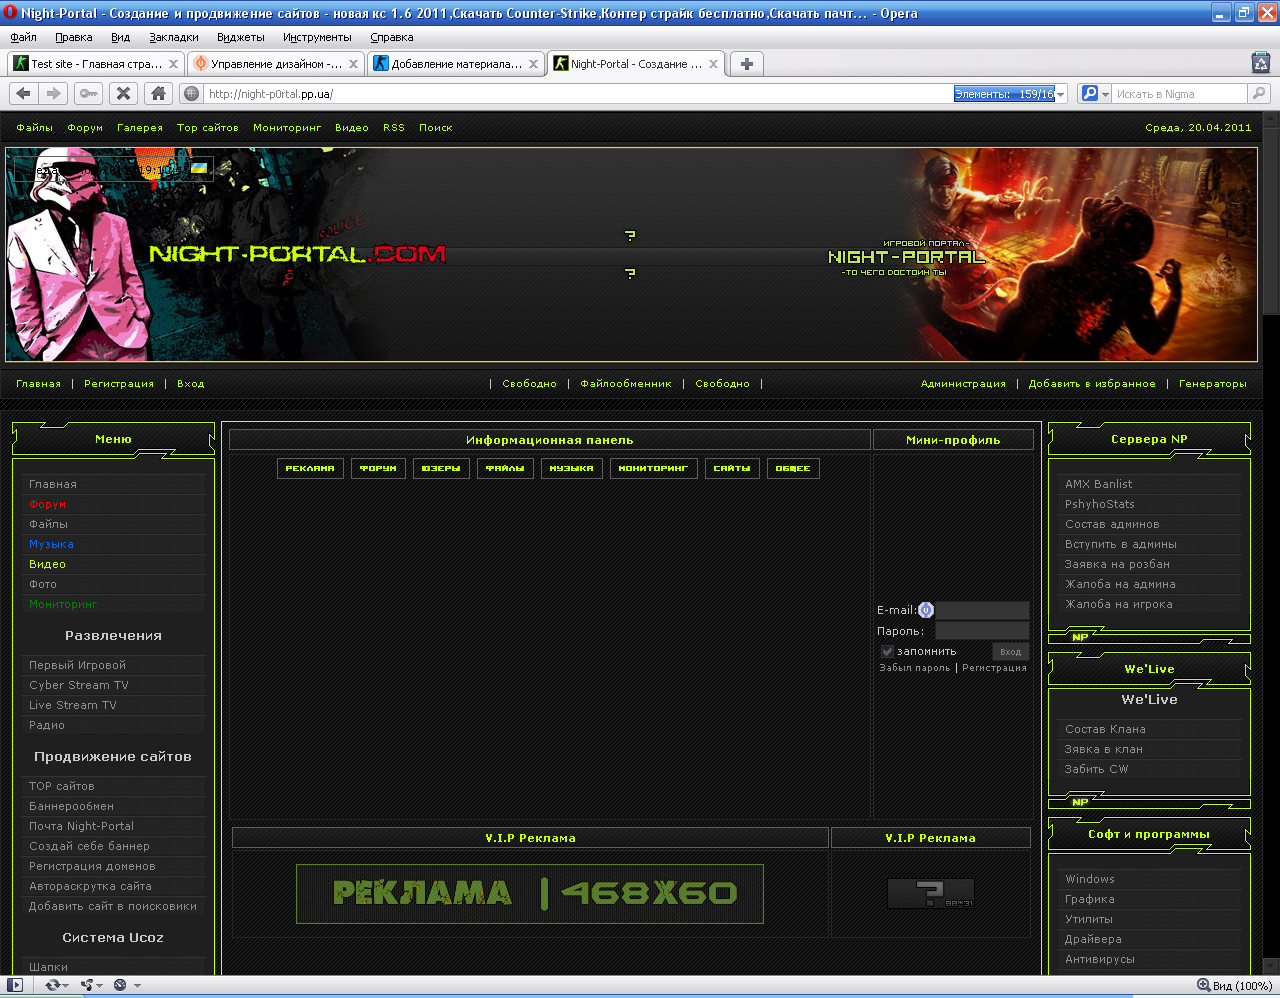Click the МУЗЫКА info panel button

tap(571, 468)
